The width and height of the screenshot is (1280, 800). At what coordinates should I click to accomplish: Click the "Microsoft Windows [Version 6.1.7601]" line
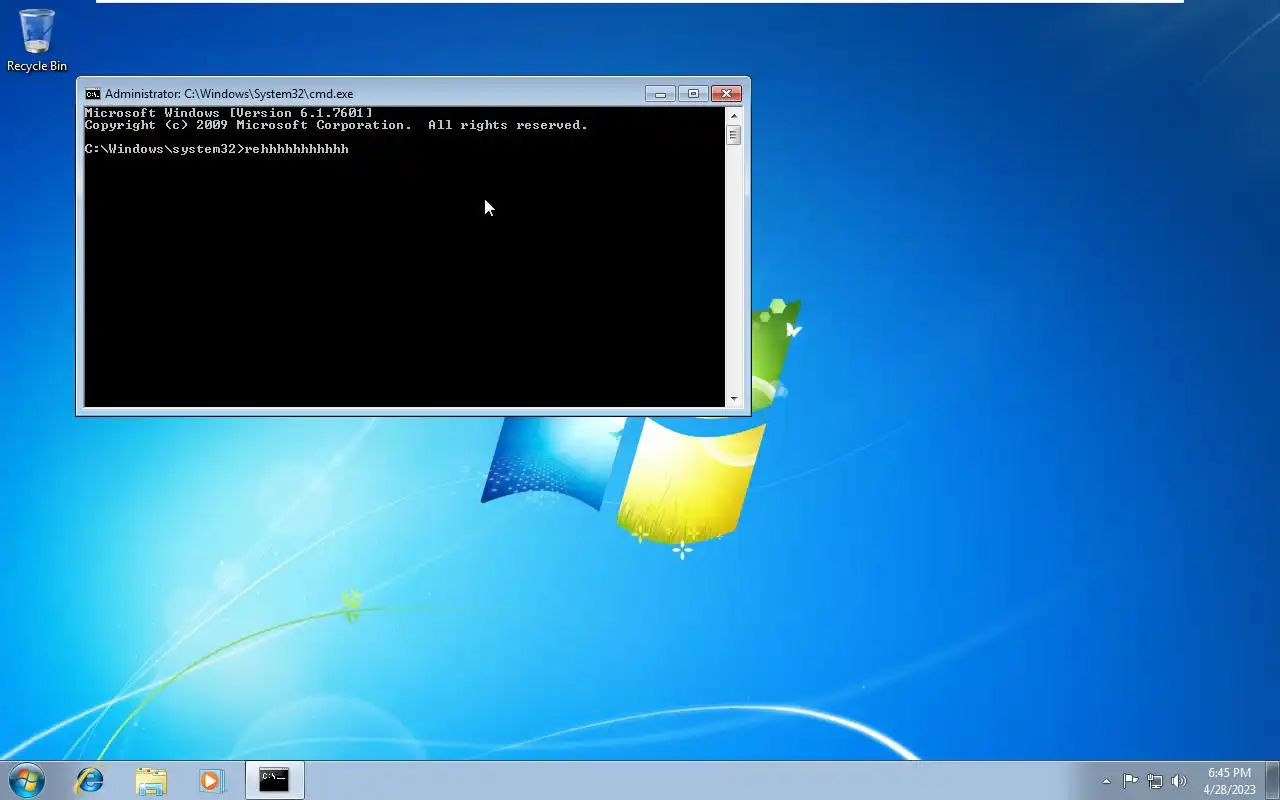229,113
